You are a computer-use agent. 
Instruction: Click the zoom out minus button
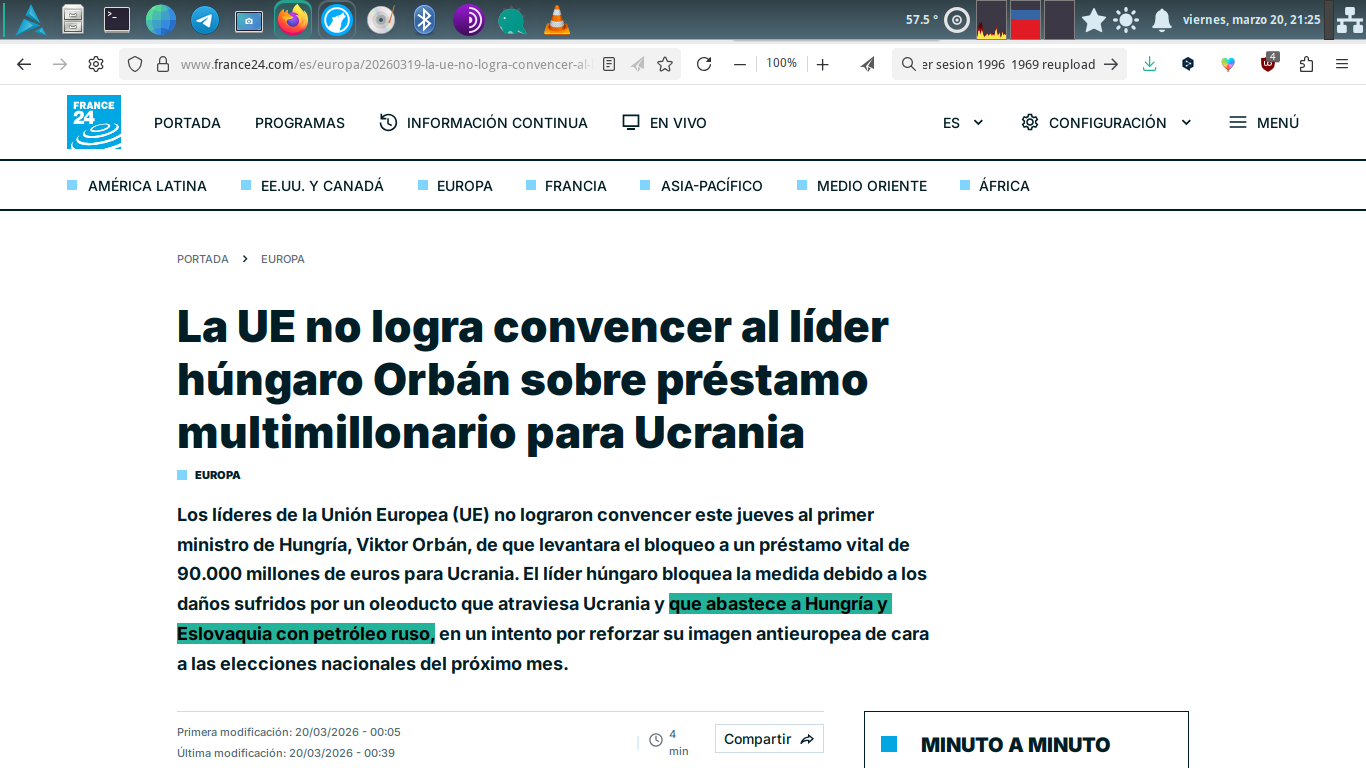tap(740, 64)
